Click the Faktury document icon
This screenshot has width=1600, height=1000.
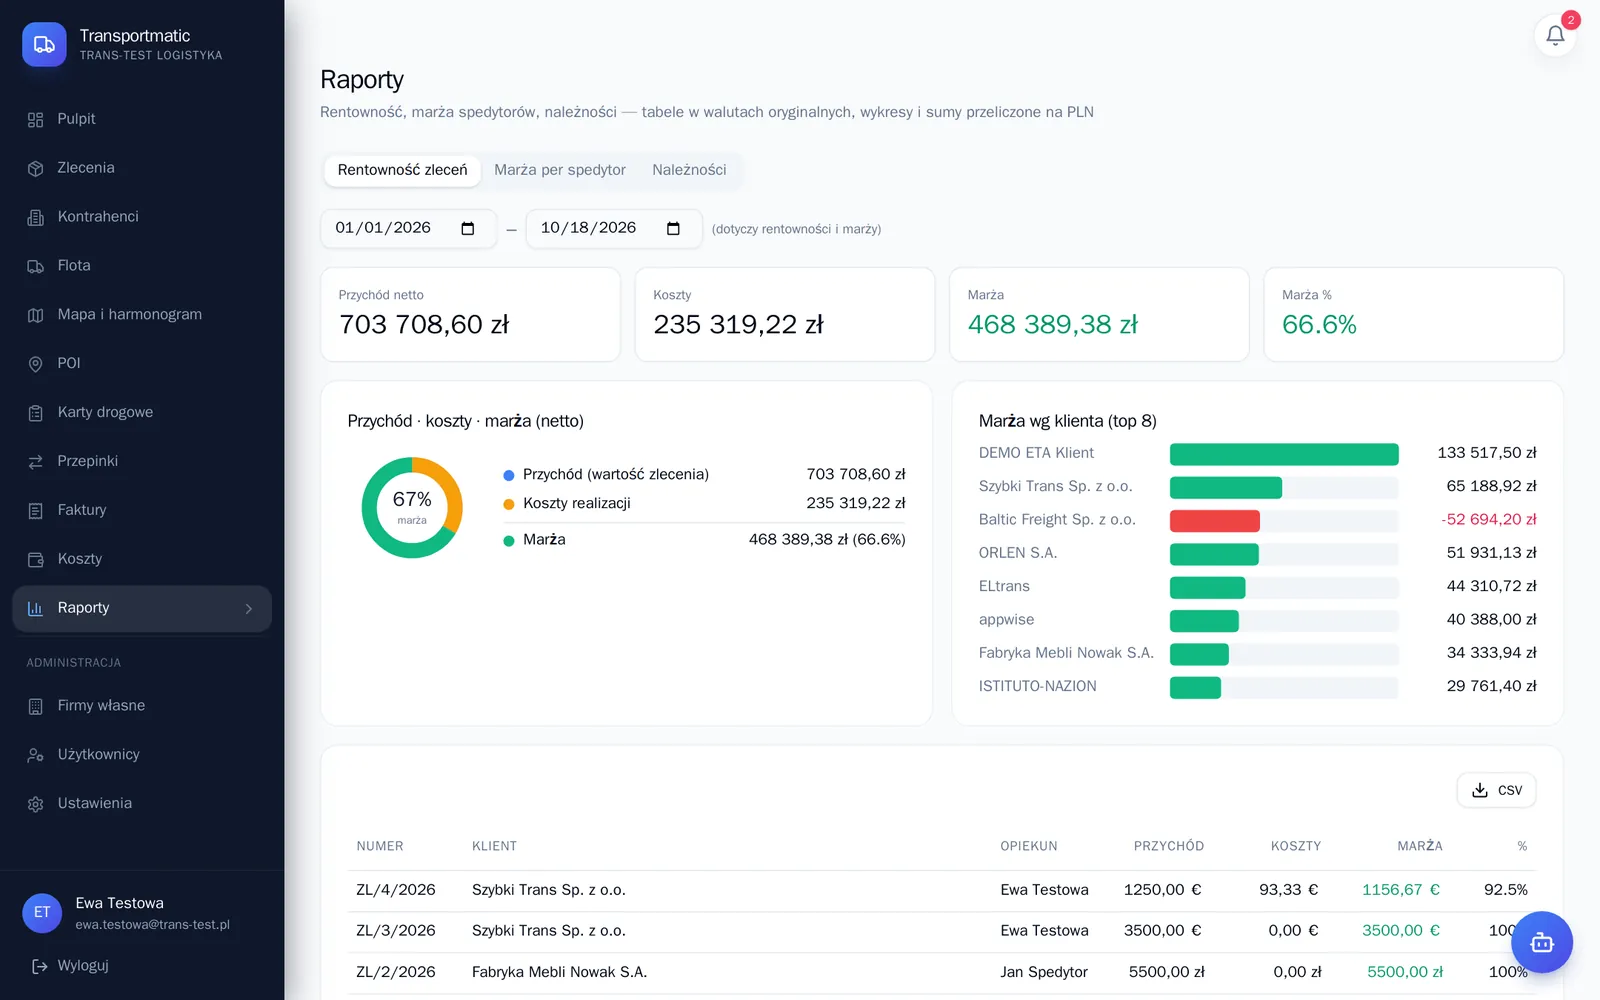tap(36, 511)
